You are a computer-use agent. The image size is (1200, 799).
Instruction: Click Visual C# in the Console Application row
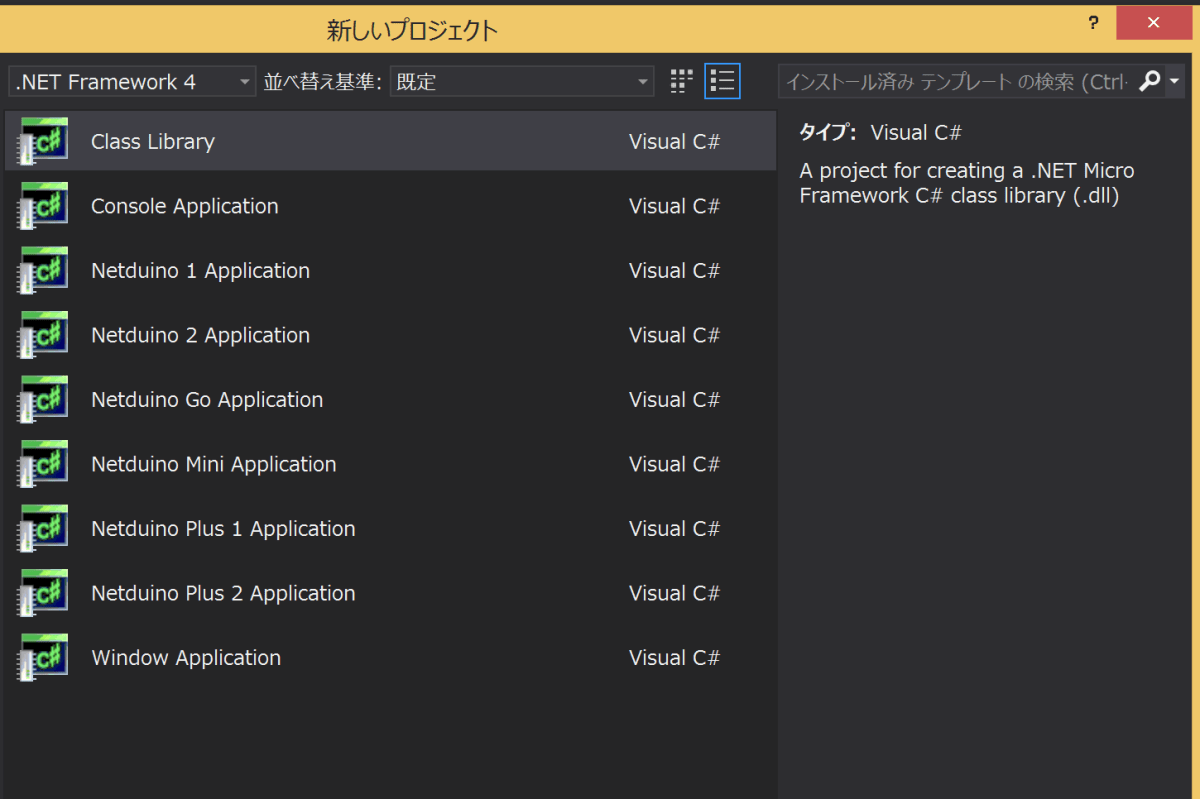pos(674,207)
